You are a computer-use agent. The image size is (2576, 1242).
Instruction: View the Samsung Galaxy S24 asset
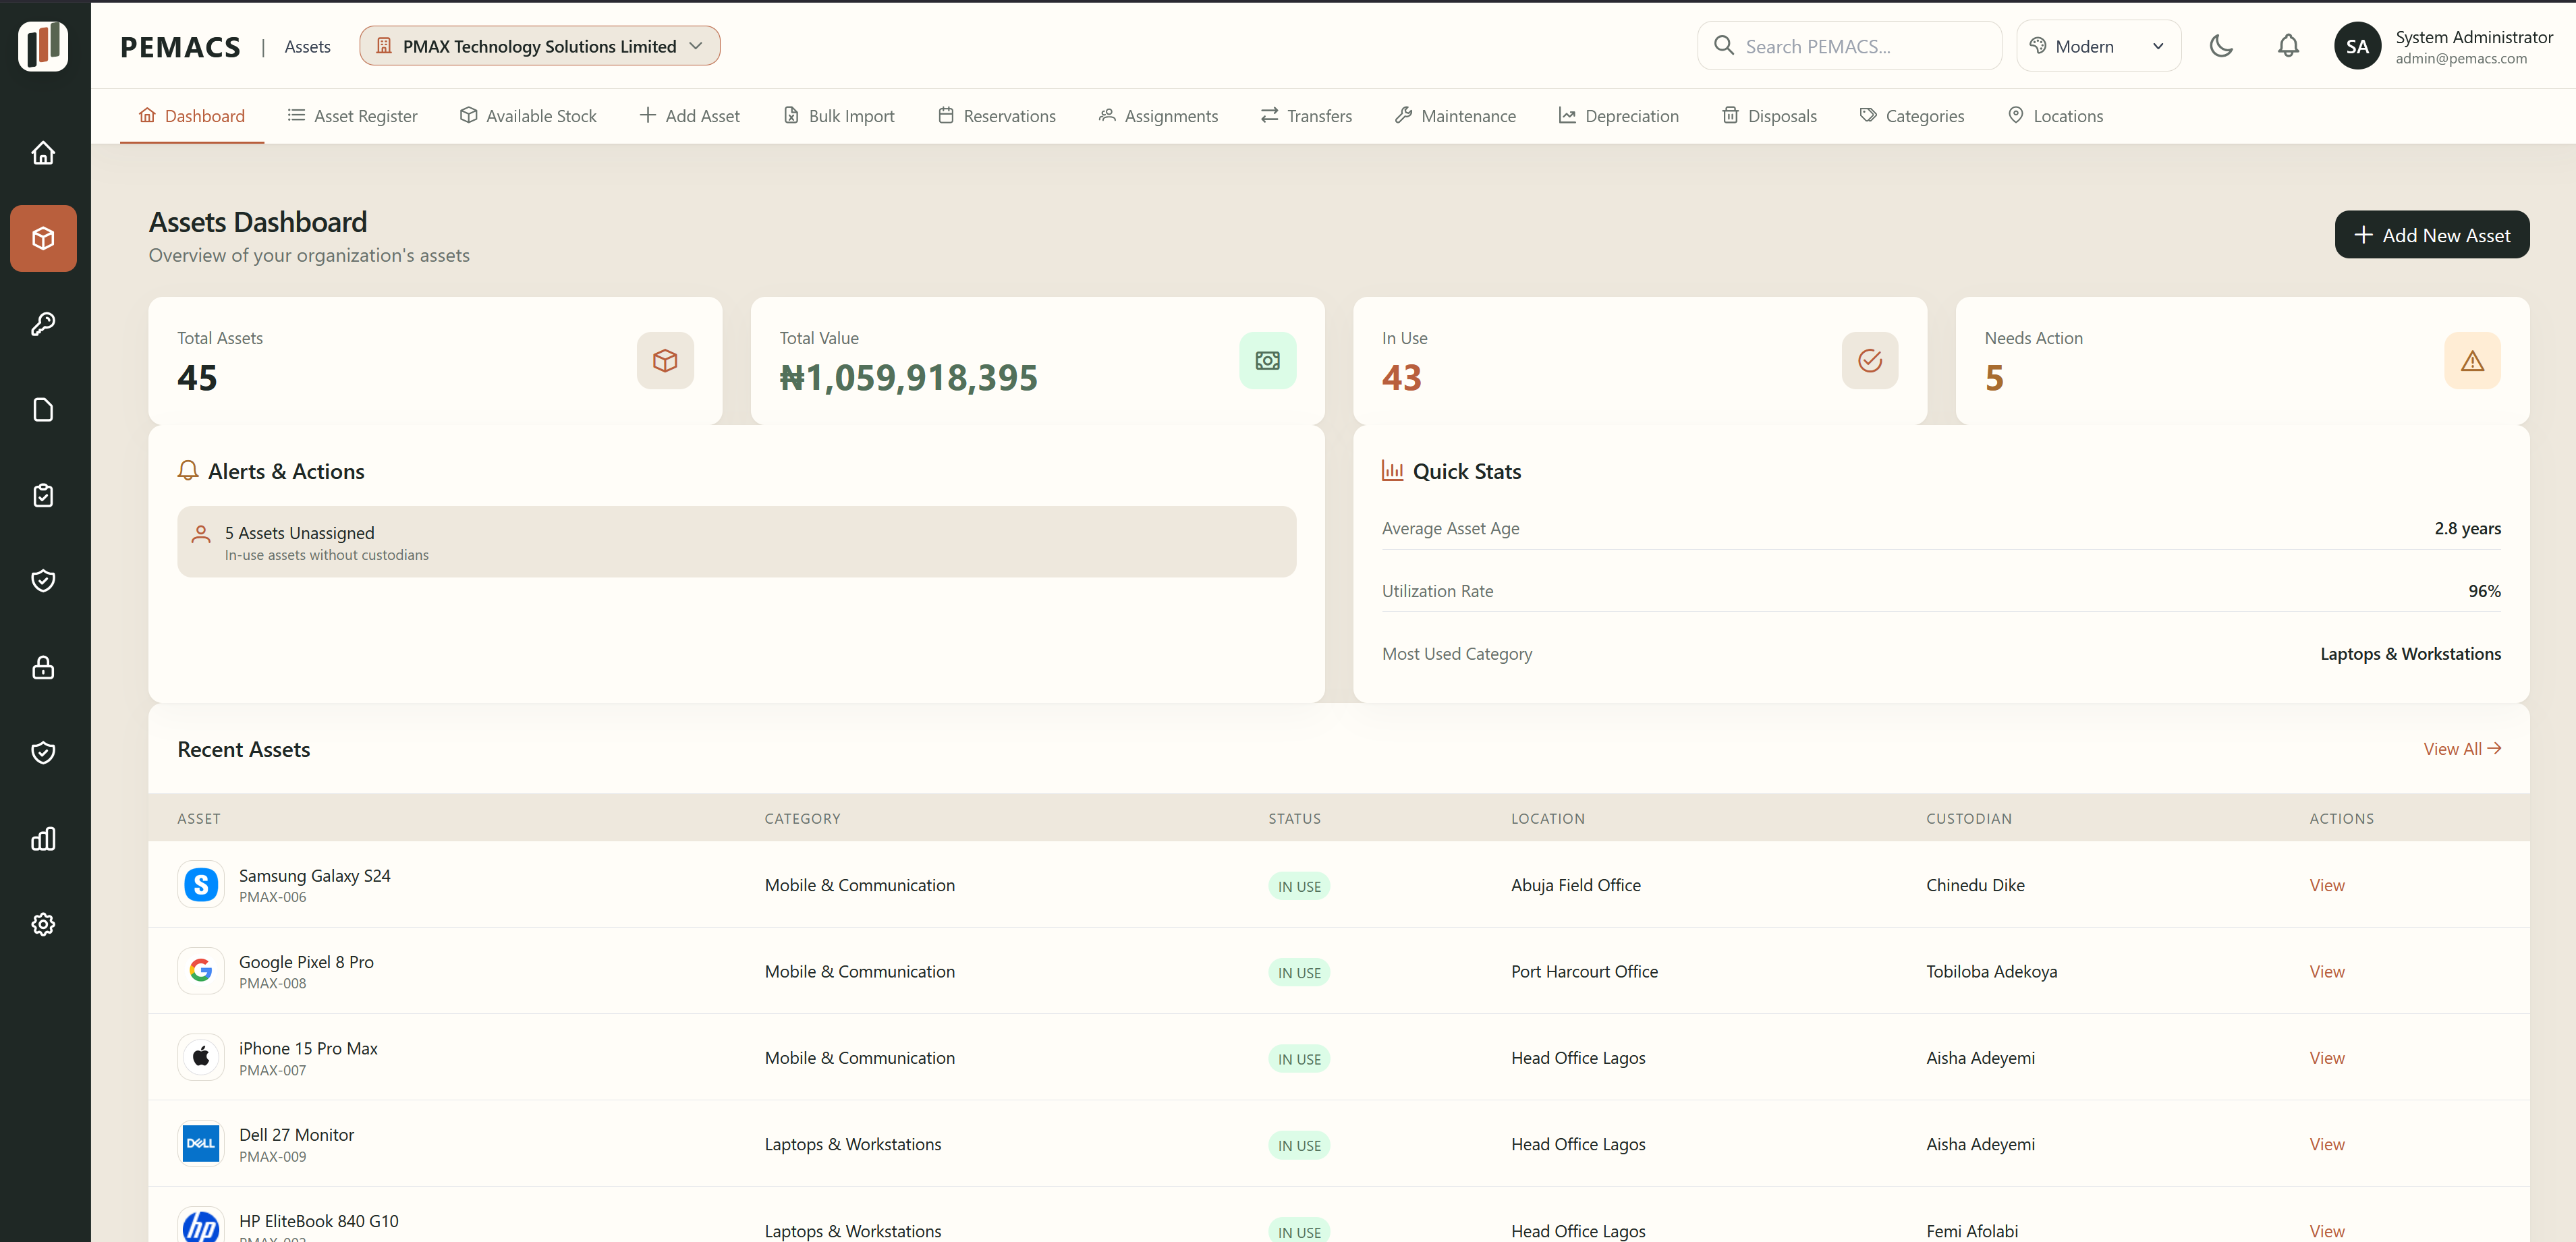[2327, 885]
